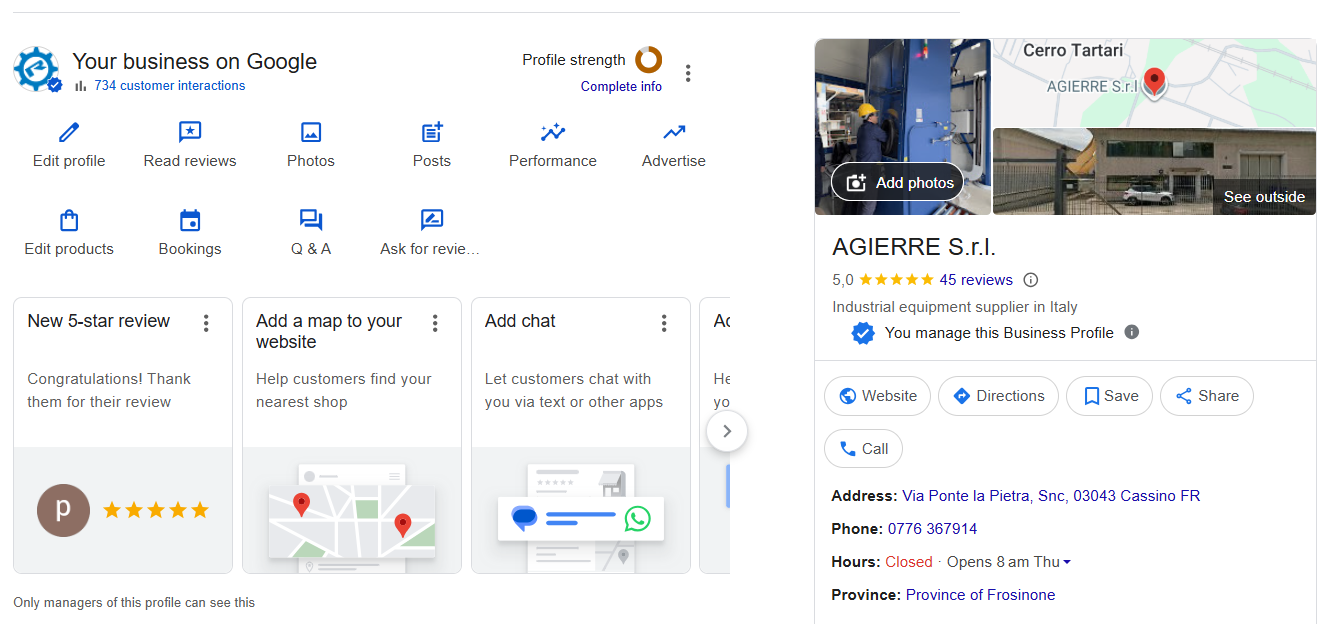Open the Advertise trending arrow icon
The height and width of the screenshot is (624, 1329).
pyautogui.click(x=674, y=132)
